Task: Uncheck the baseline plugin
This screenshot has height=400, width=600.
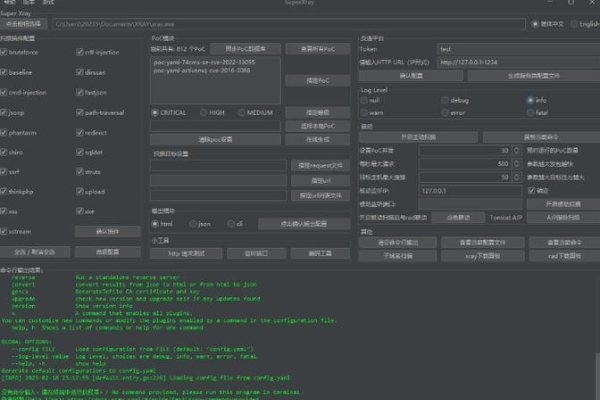Action: tap(3, 72)
